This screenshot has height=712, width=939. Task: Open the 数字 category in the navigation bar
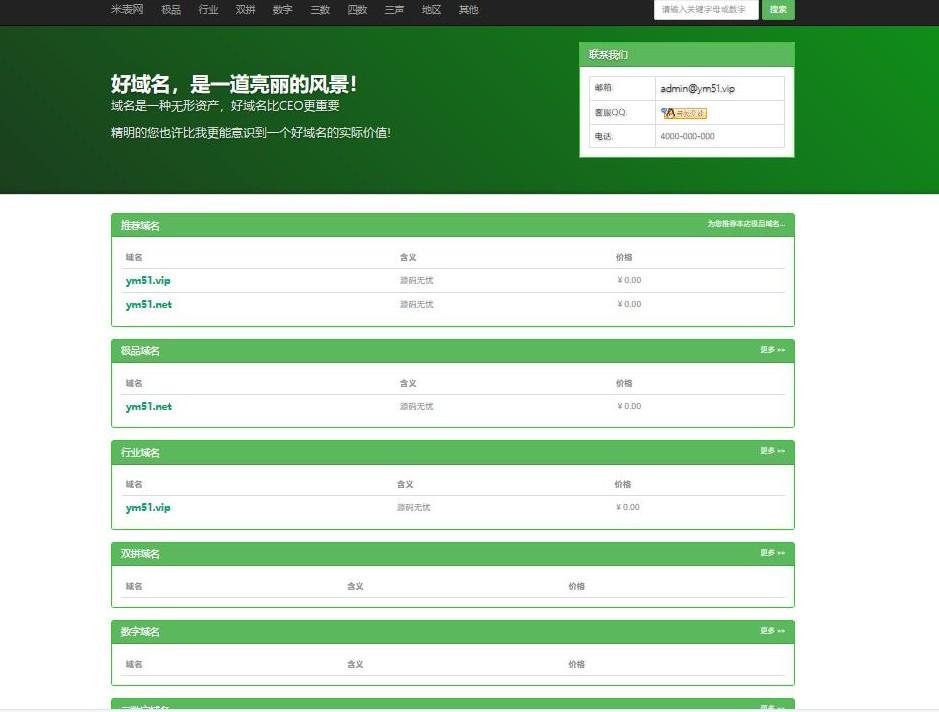(x=281, y=10)
